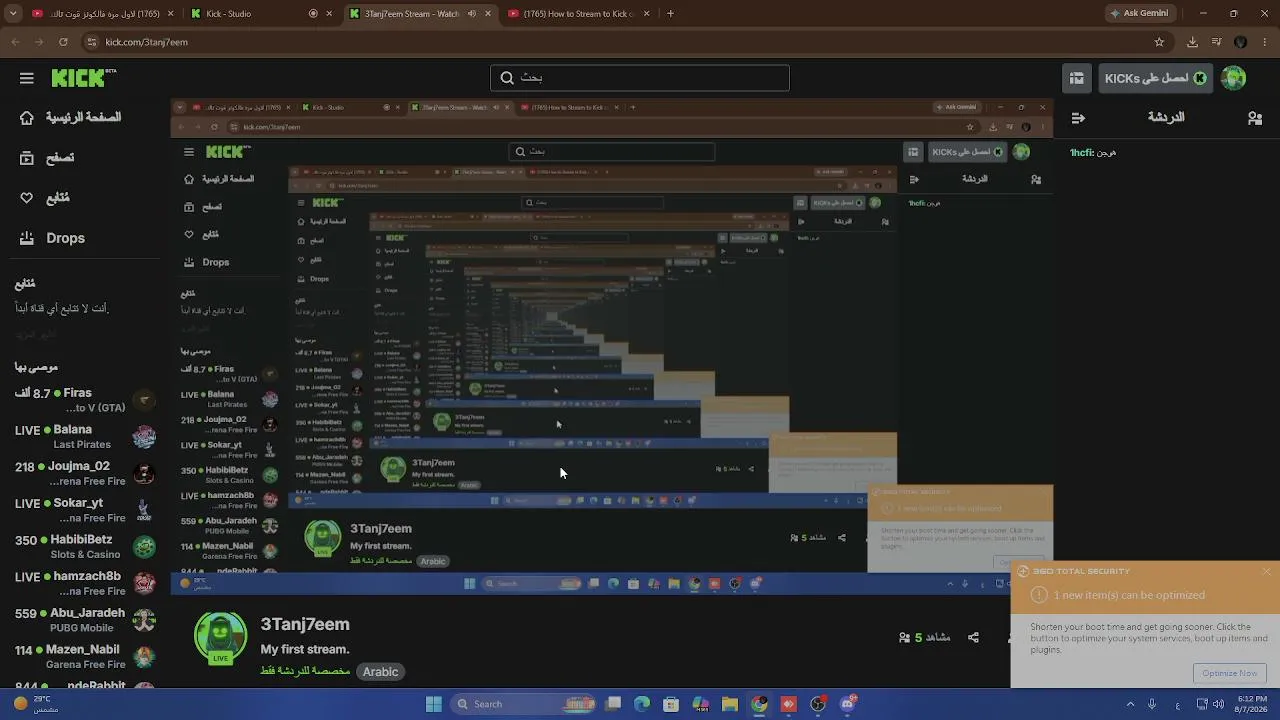Open the Chrome profile avatar

tap(1241, 42)
